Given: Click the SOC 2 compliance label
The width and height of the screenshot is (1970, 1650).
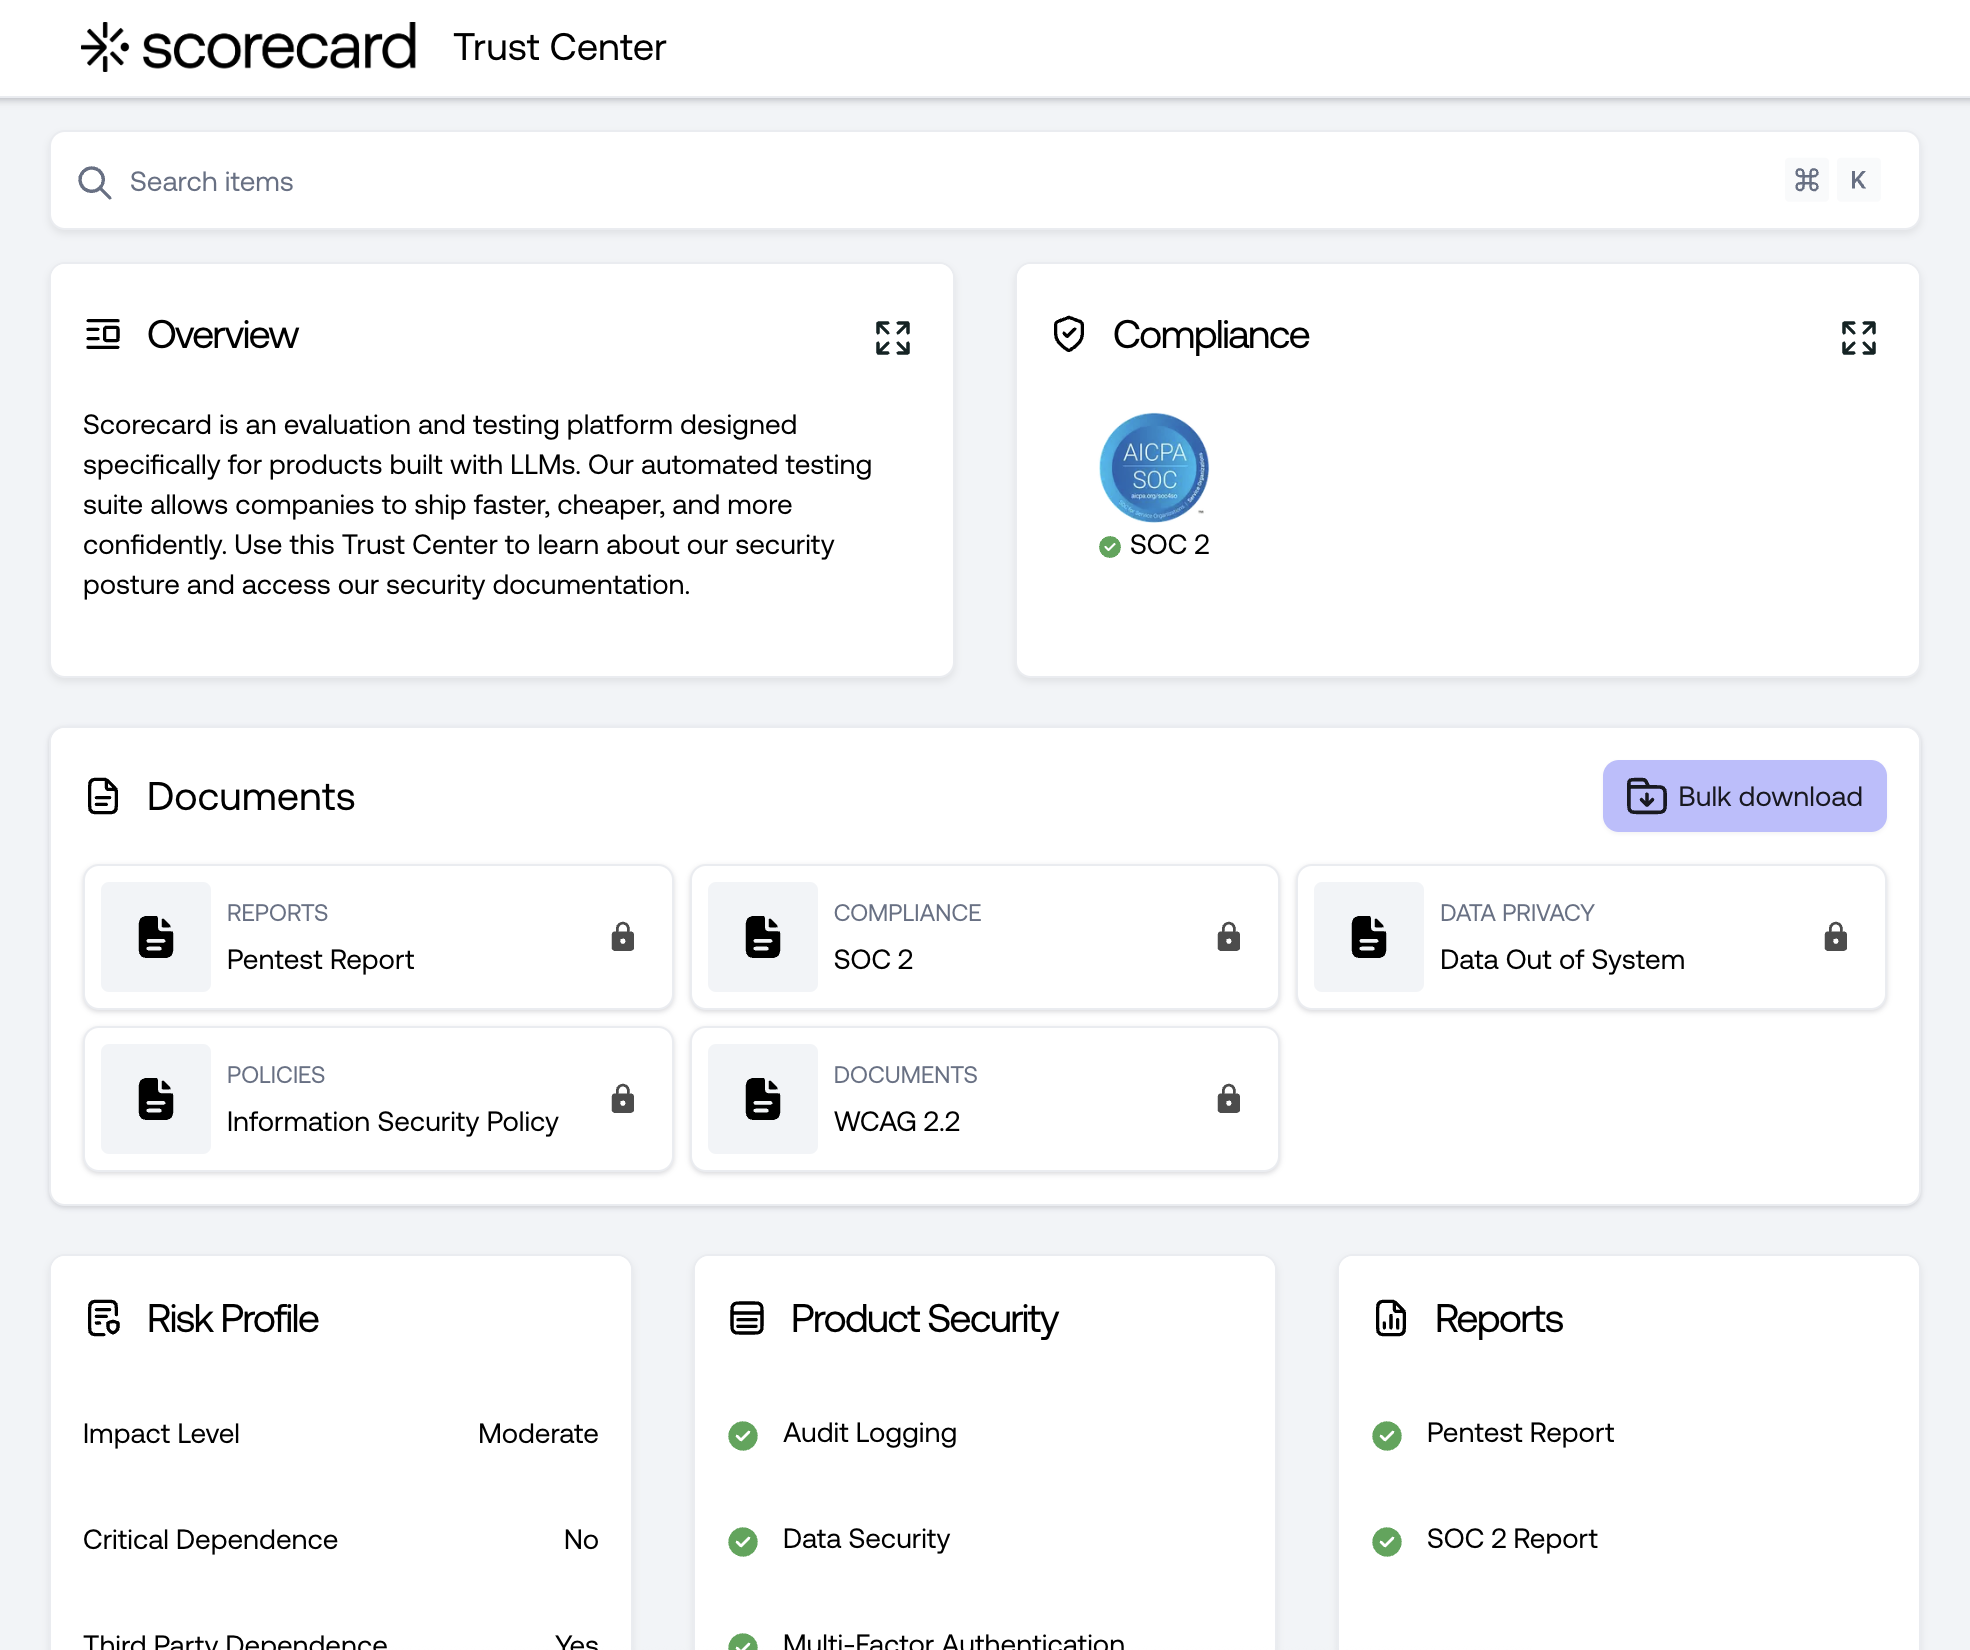Looking at the screenshot, I should 1169,545.
